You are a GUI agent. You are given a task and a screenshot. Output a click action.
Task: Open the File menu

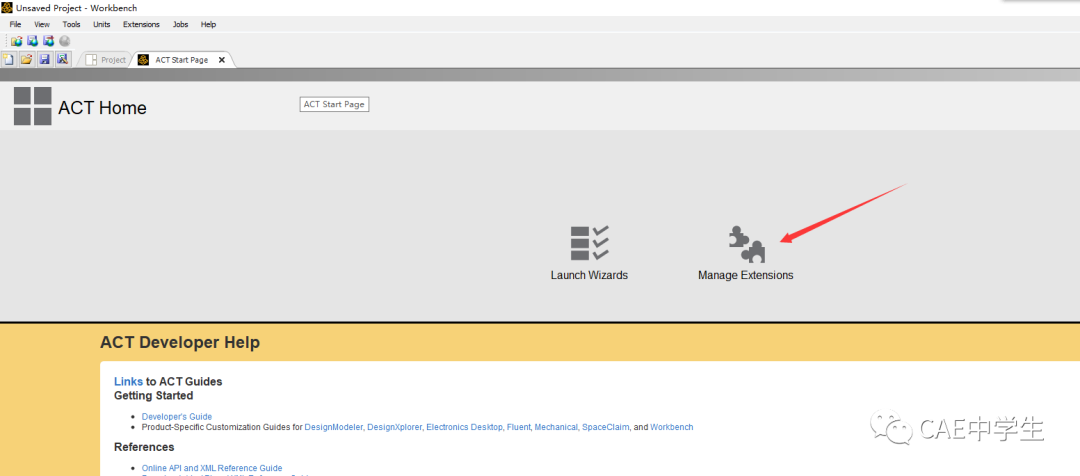pyautogui.click(x=15, y=24)
